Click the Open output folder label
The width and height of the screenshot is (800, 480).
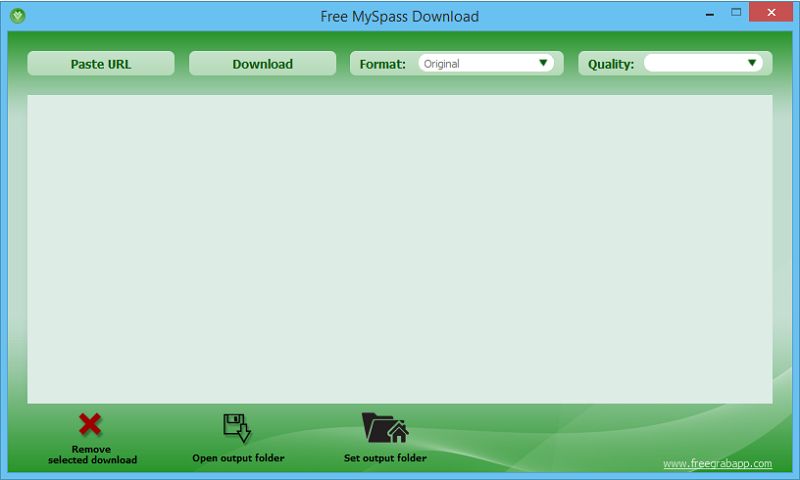(x=238, y=458)
